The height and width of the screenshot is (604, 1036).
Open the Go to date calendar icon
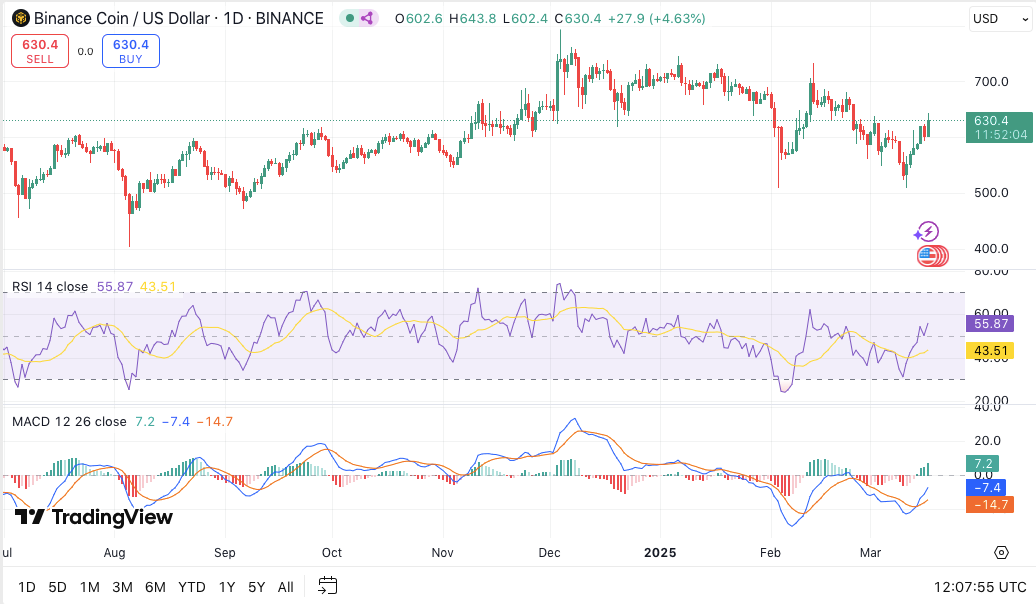pos(328,586)
